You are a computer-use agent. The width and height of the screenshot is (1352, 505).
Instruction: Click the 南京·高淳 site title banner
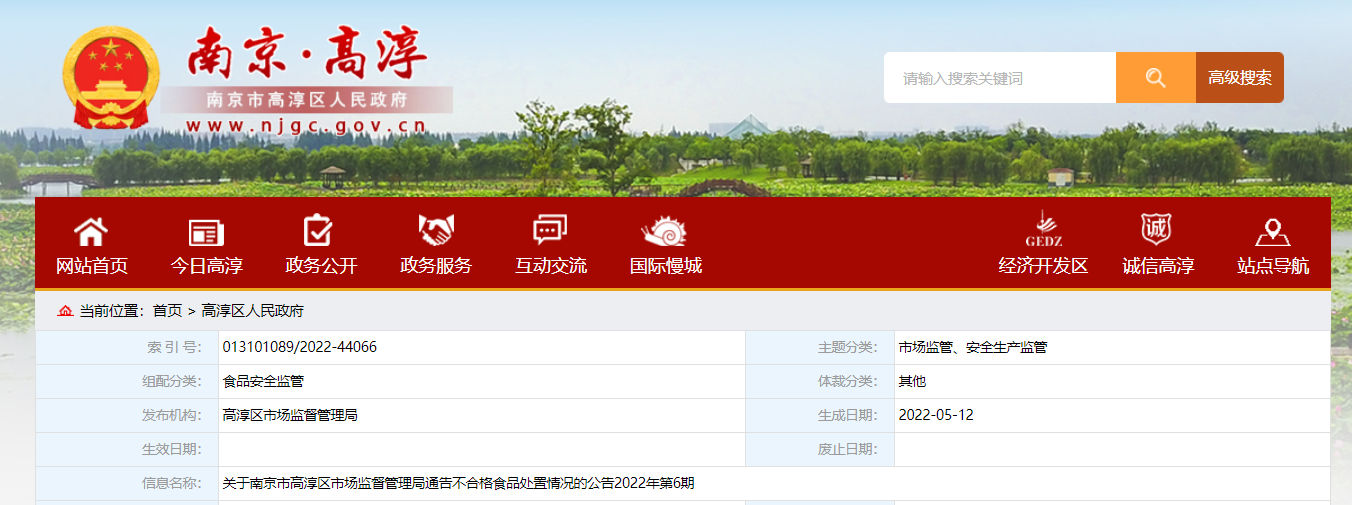tap(308, 54)
